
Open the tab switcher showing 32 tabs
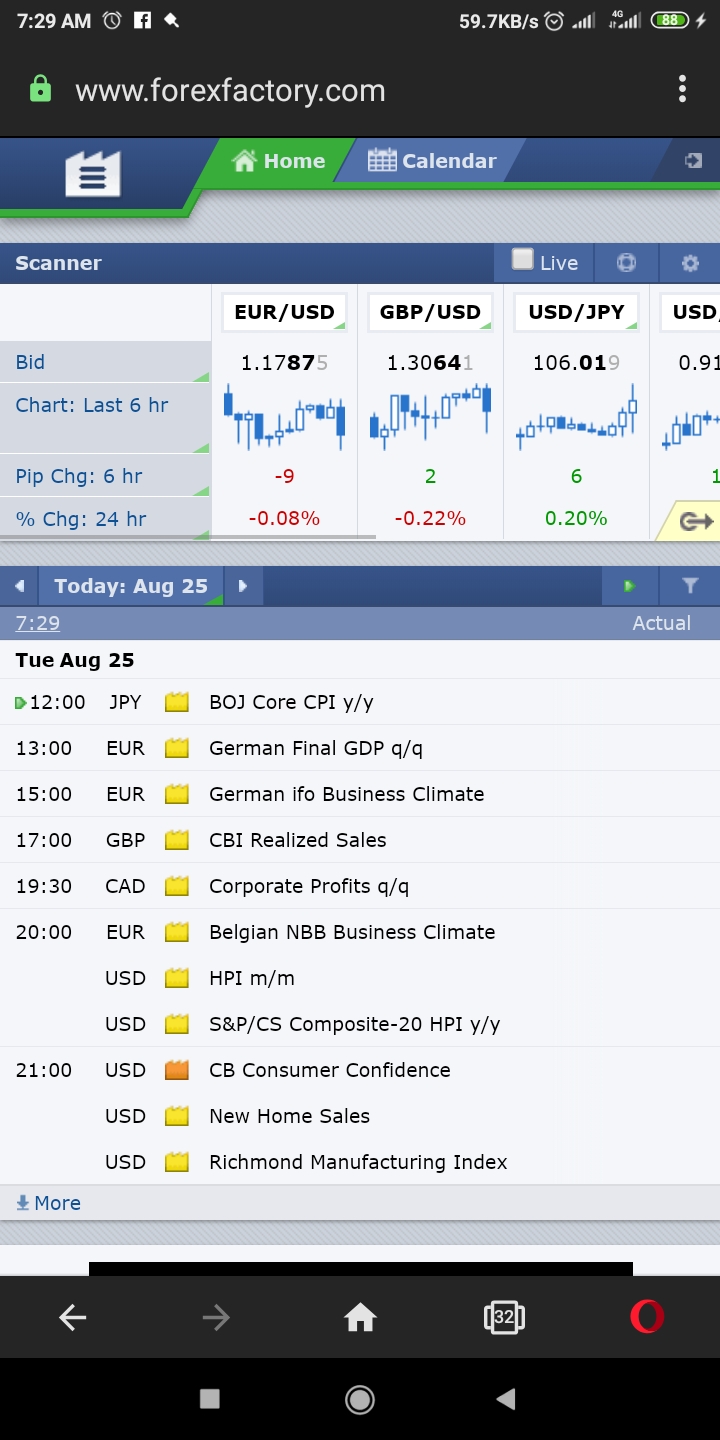point(504,1318)
